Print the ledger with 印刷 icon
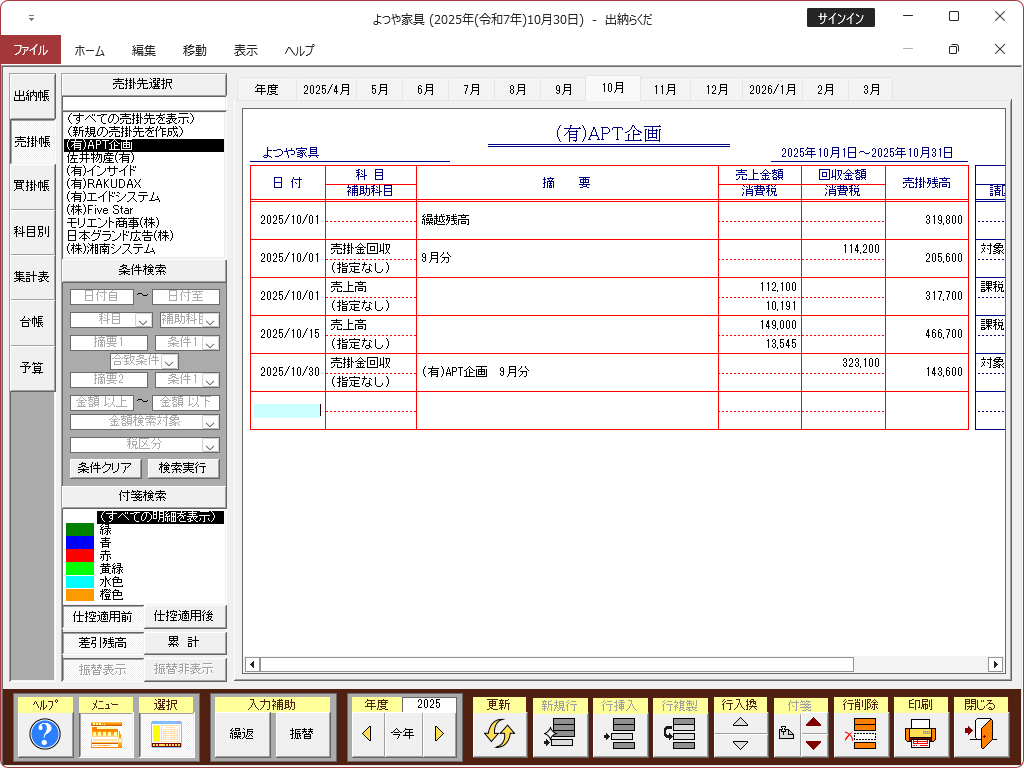This screenshot has width=1024, height=768. tap(919, 735)
